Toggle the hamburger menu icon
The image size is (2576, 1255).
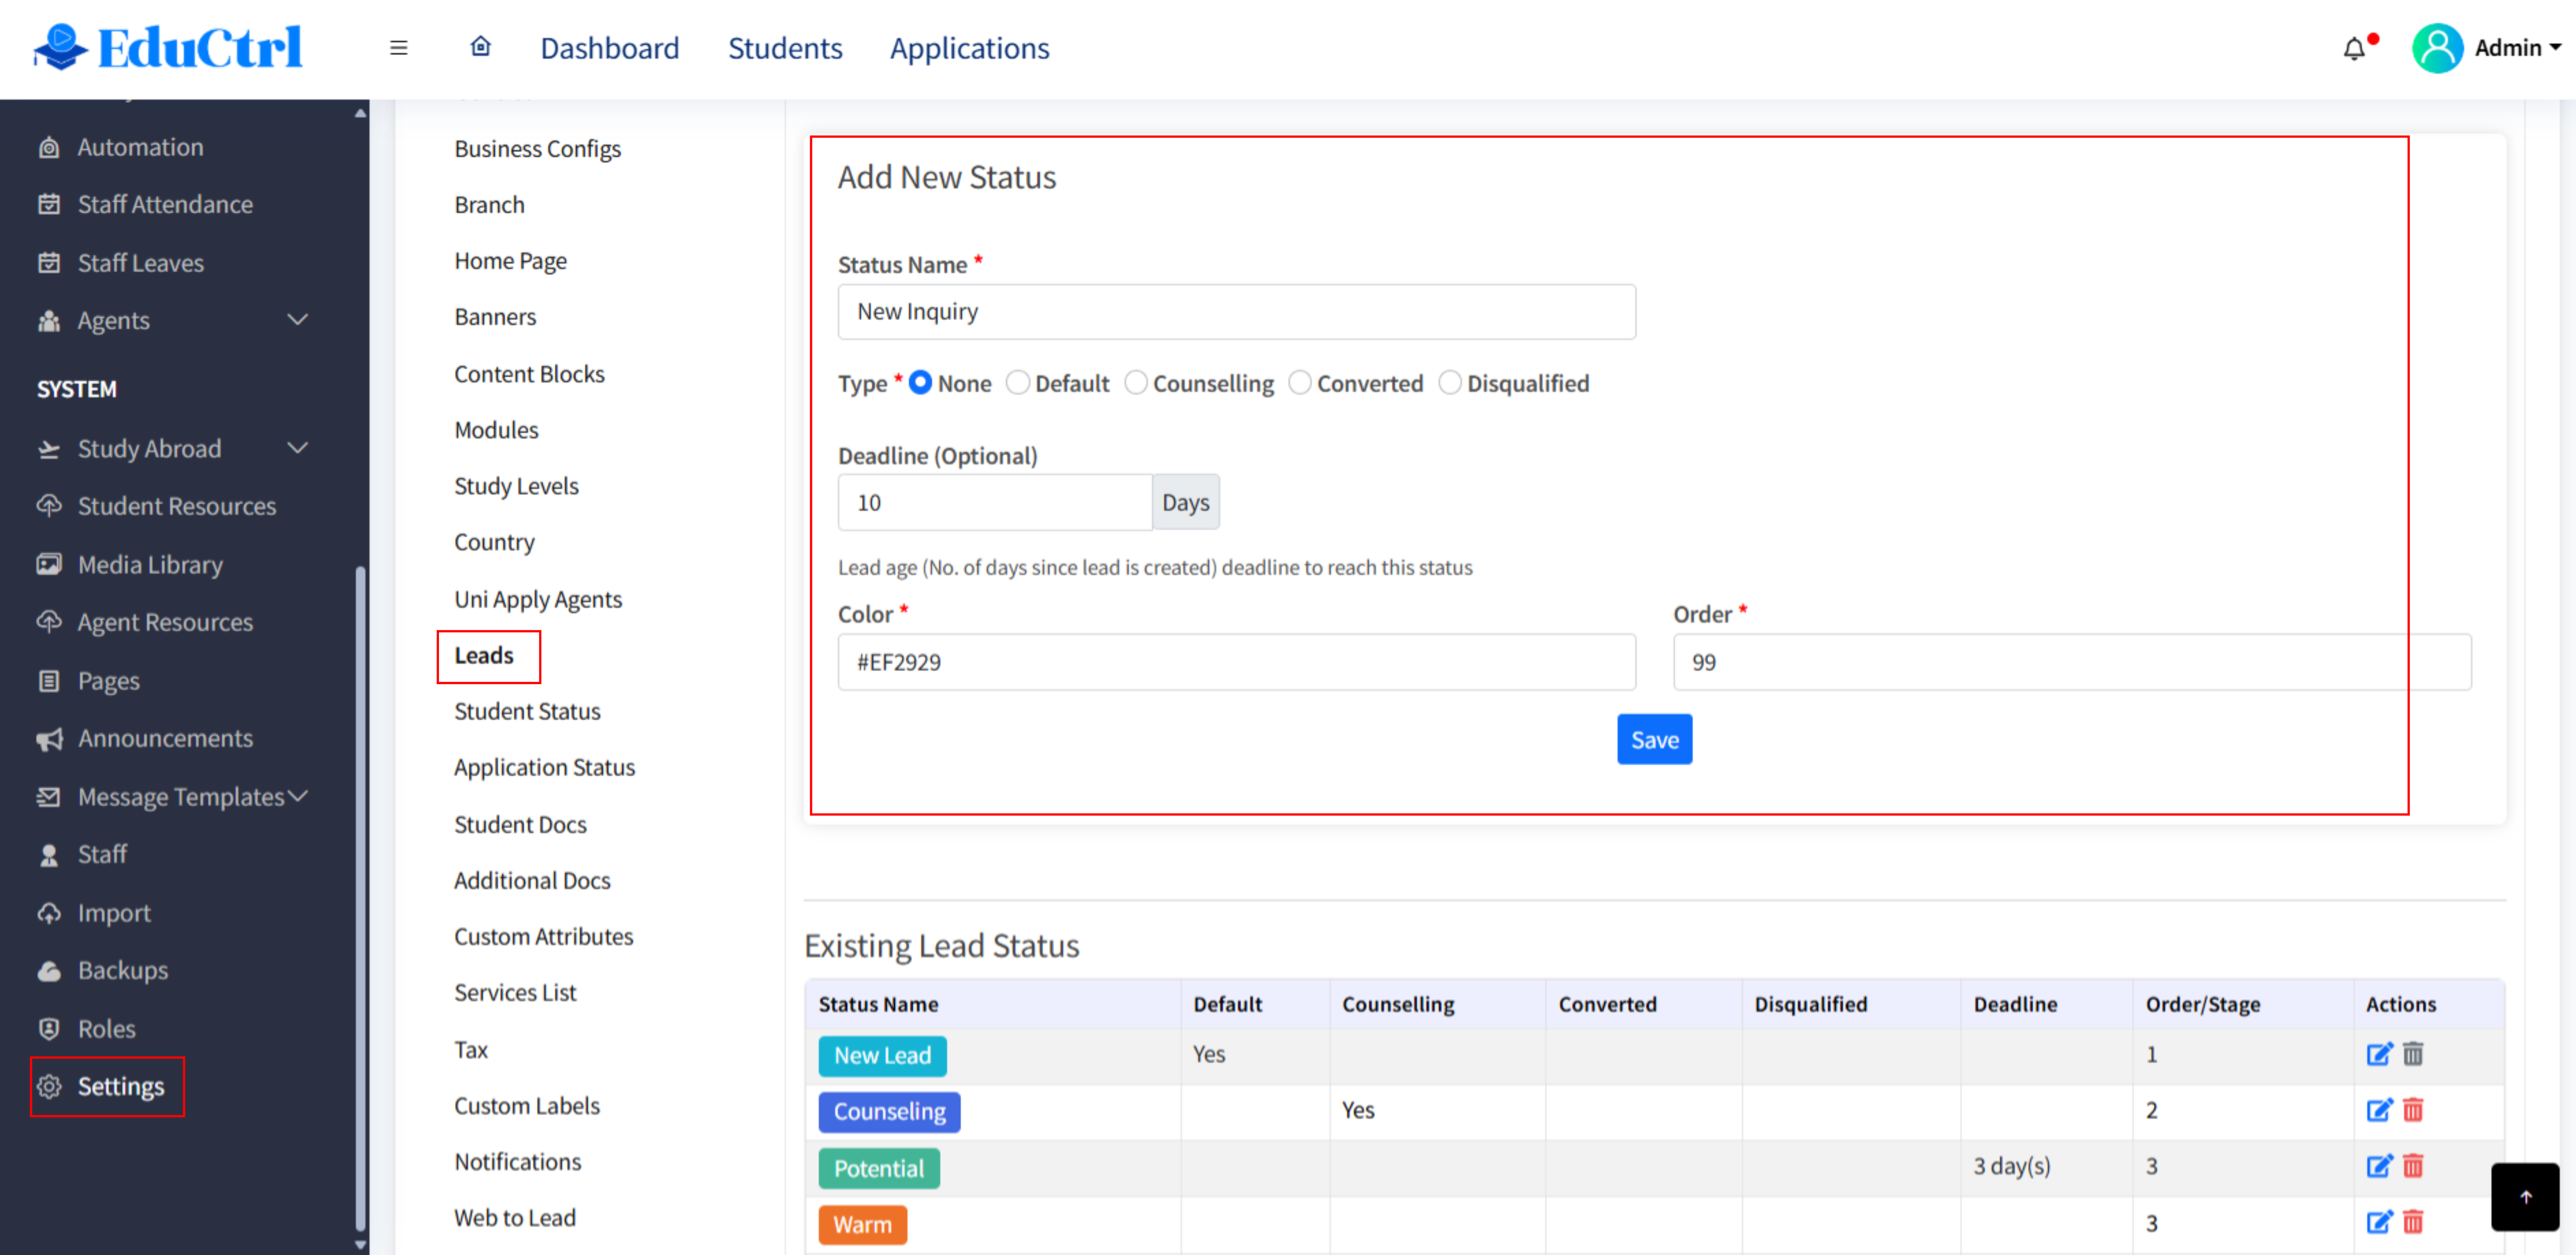[x=398, y=48]
